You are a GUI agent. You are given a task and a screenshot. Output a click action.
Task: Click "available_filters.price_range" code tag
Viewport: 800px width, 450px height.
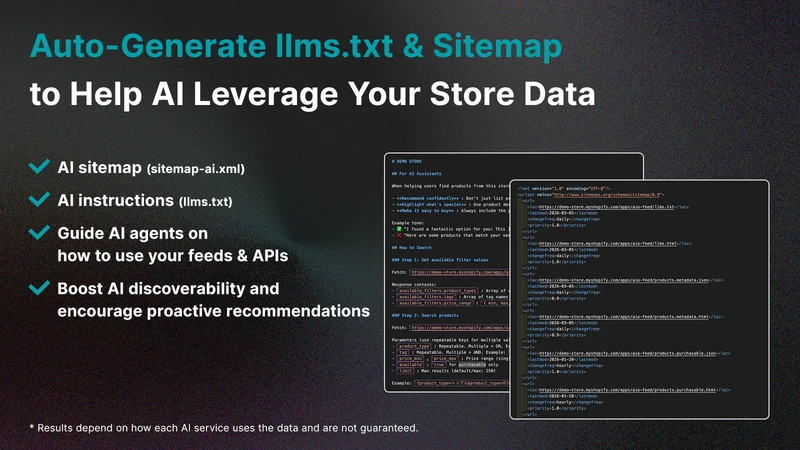pos(435,303)
